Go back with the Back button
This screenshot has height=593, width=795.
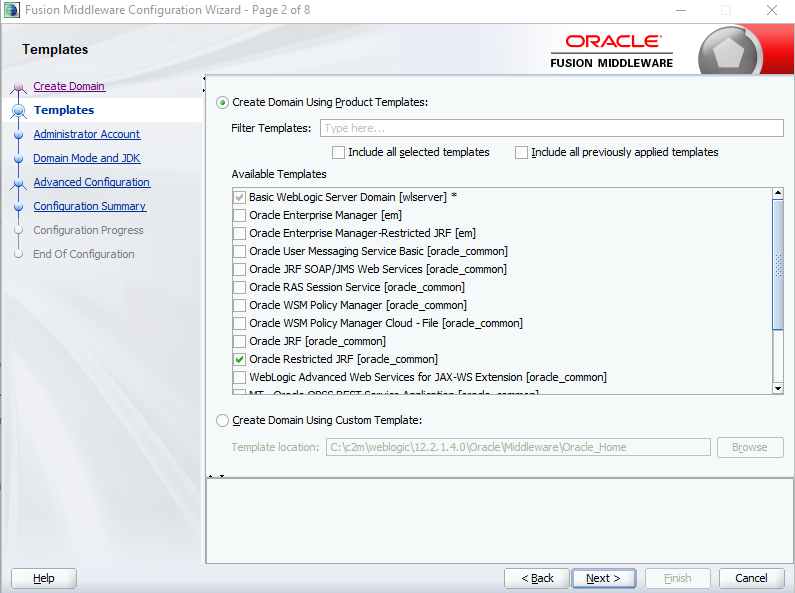(x=537, y=578)
